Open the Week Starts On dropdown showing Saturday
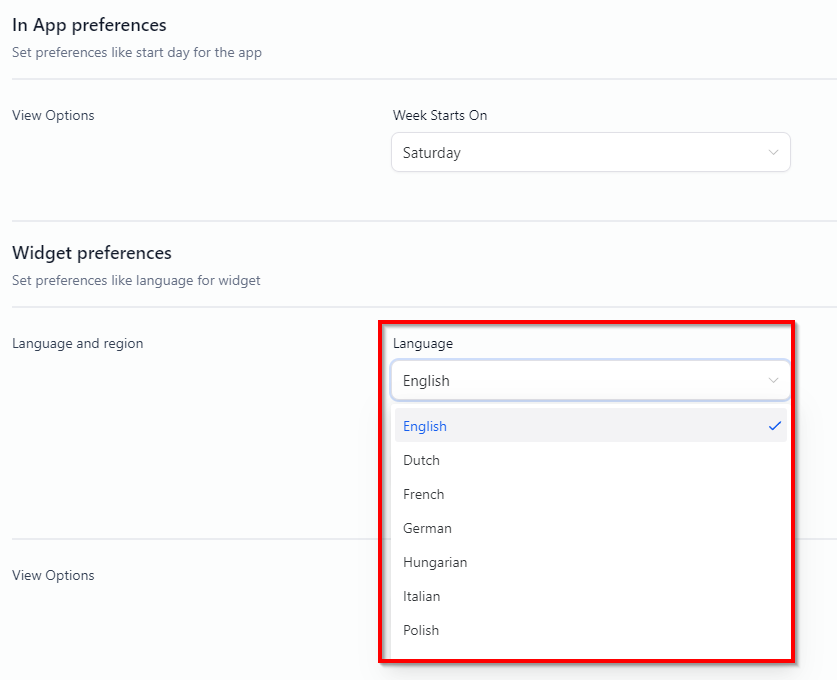The image size is (837, 680). pyautogui.click(x=590, y=153)
